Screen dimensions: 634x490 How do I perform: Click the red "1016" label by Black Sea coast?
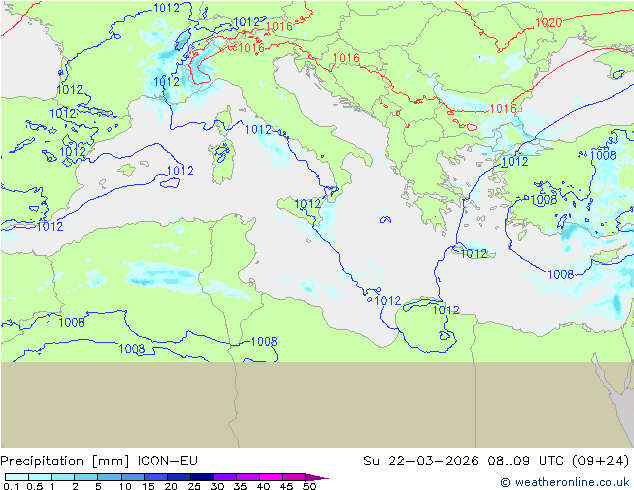coord(503,108)
